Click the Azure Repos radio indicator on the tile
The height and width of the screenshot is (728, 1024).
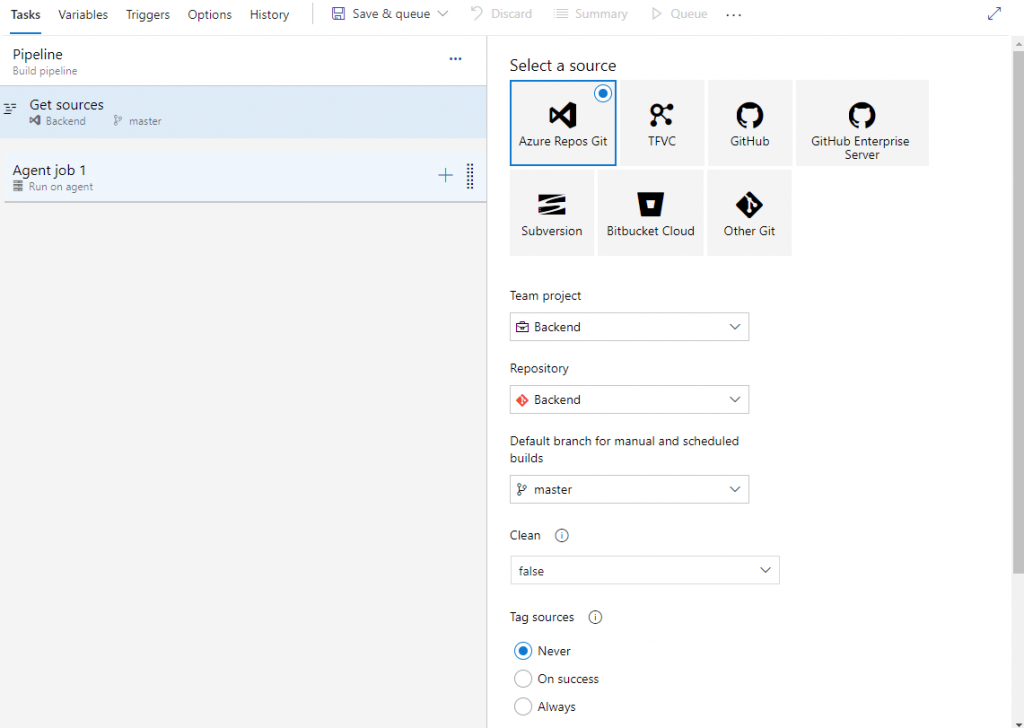(603, 93)
